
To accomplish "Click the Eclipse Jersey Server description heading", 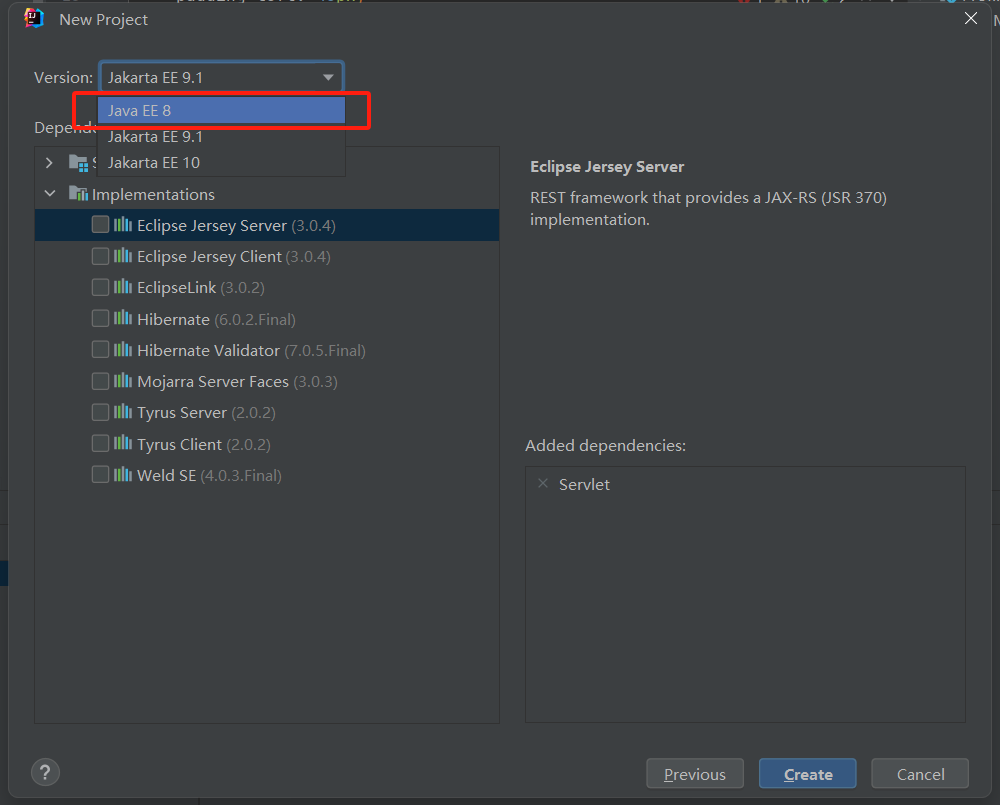I will pyautogui.click(x=607, y=166).
